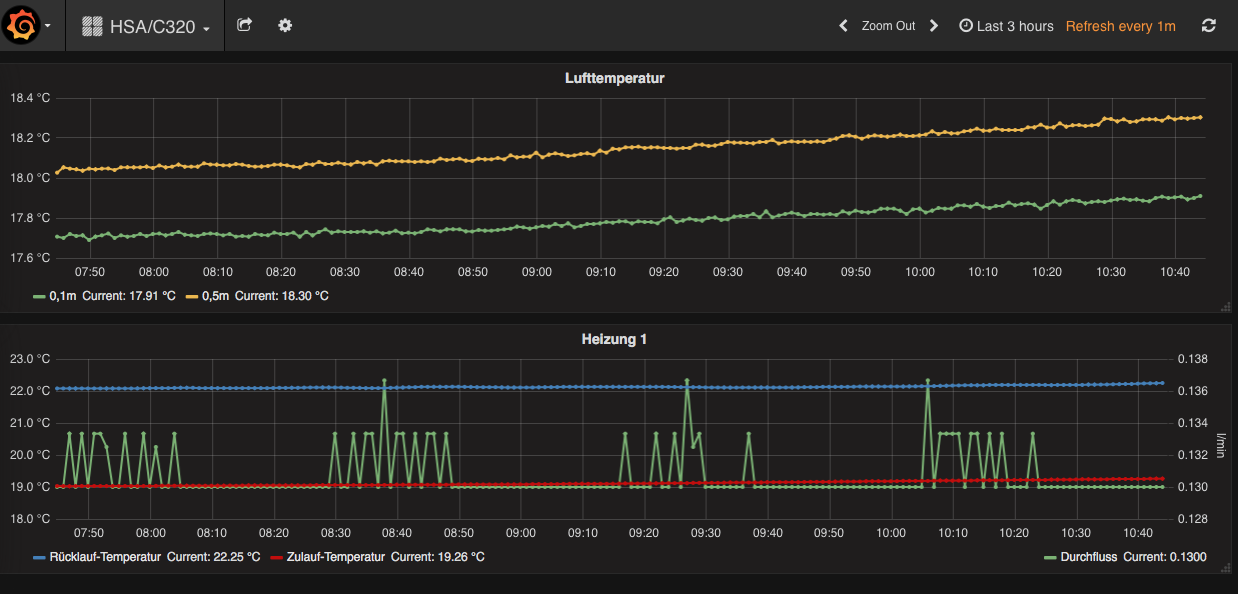The image size is (1238, 594).
Task: Click the refresh dashboard icon
Action: coord(1208,26)
